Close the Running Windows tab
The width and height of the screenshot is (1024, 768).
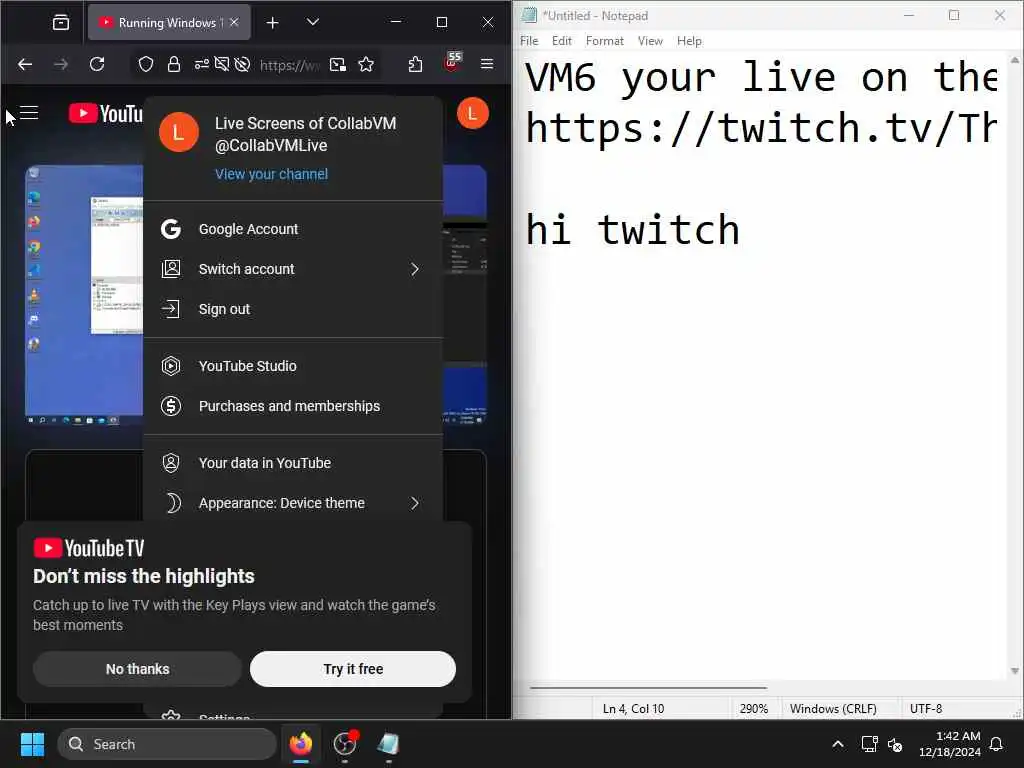click(234, 22)
